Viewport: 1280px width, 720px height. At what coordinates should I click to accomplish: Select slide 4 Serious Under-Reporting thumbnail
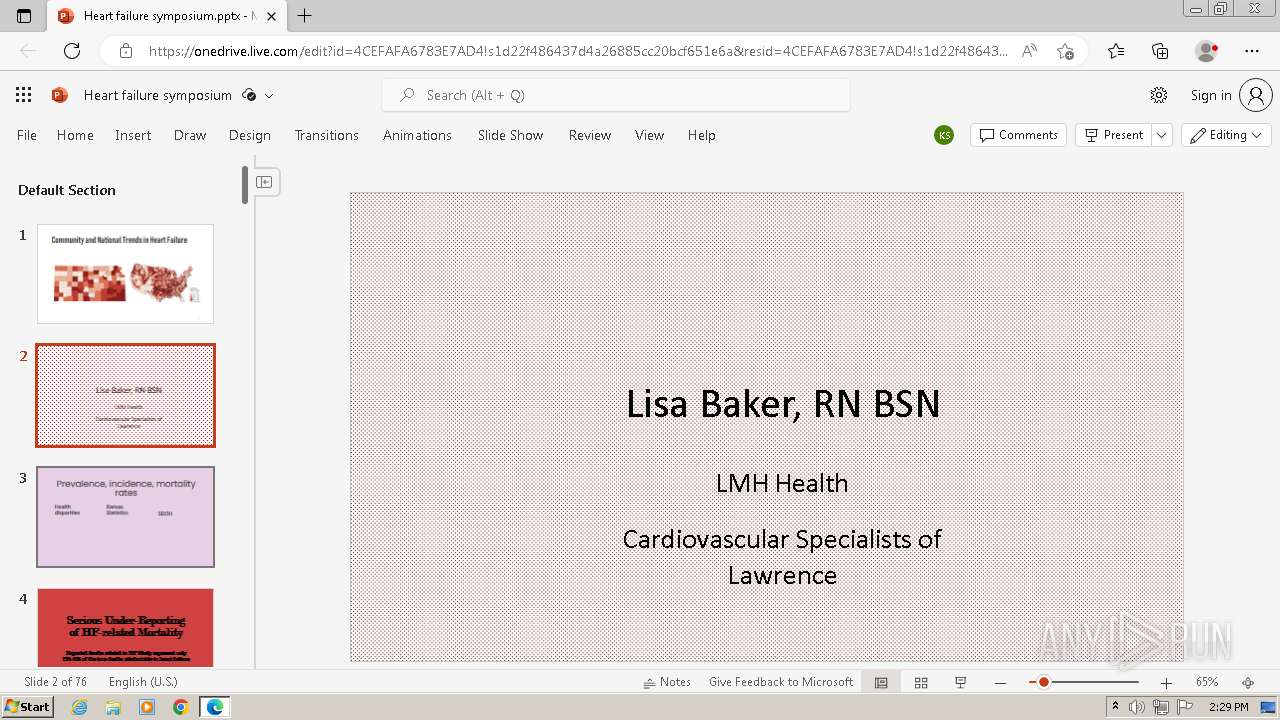point(125,628)
